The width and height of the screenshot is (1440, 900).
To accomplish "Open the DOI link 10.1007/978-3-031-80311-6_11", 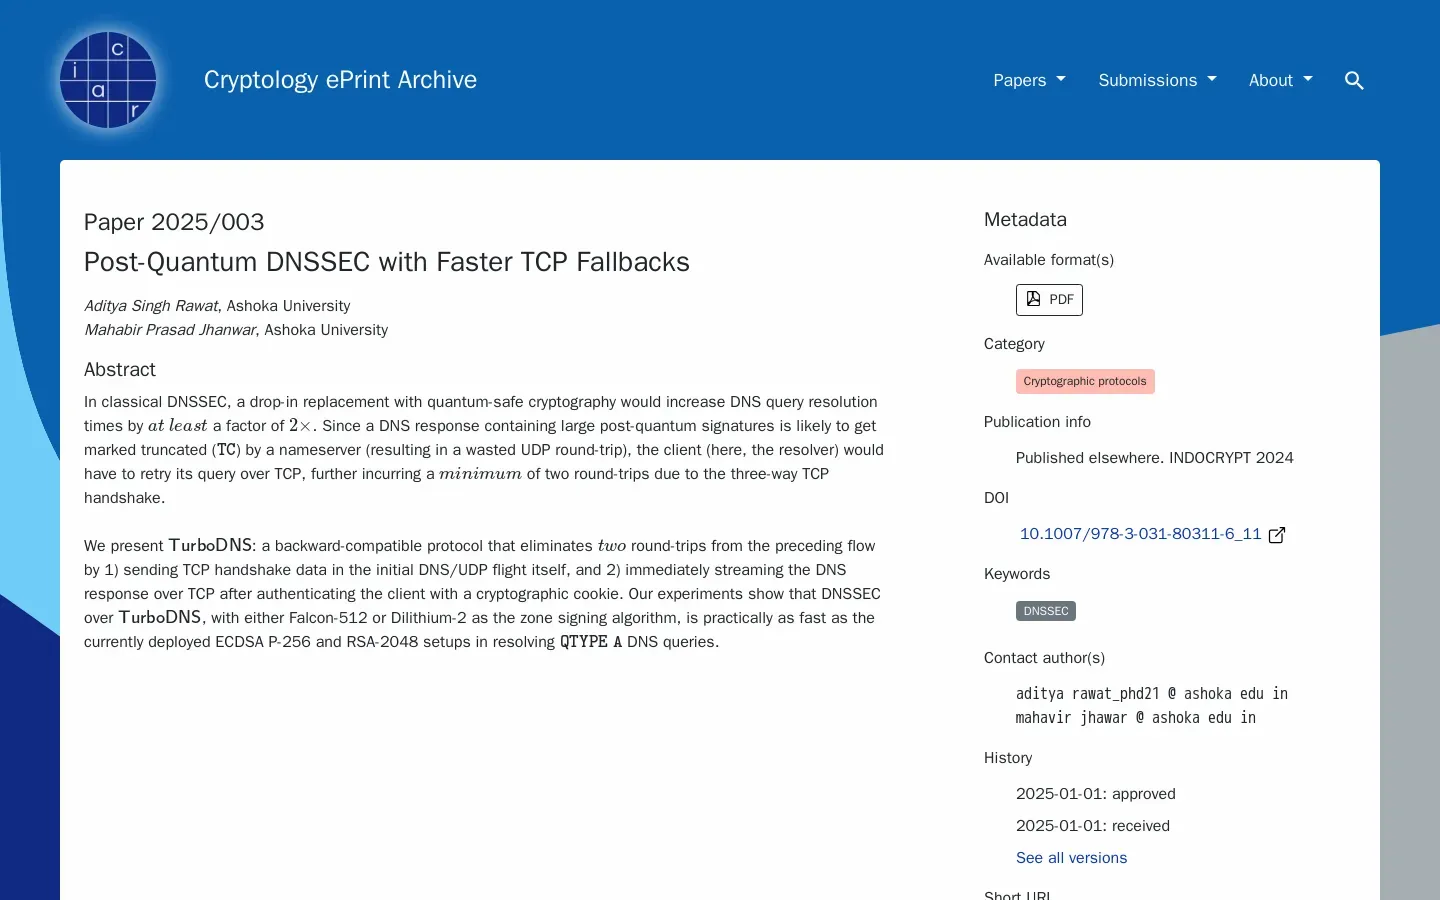I will [x=1140, y=534].
